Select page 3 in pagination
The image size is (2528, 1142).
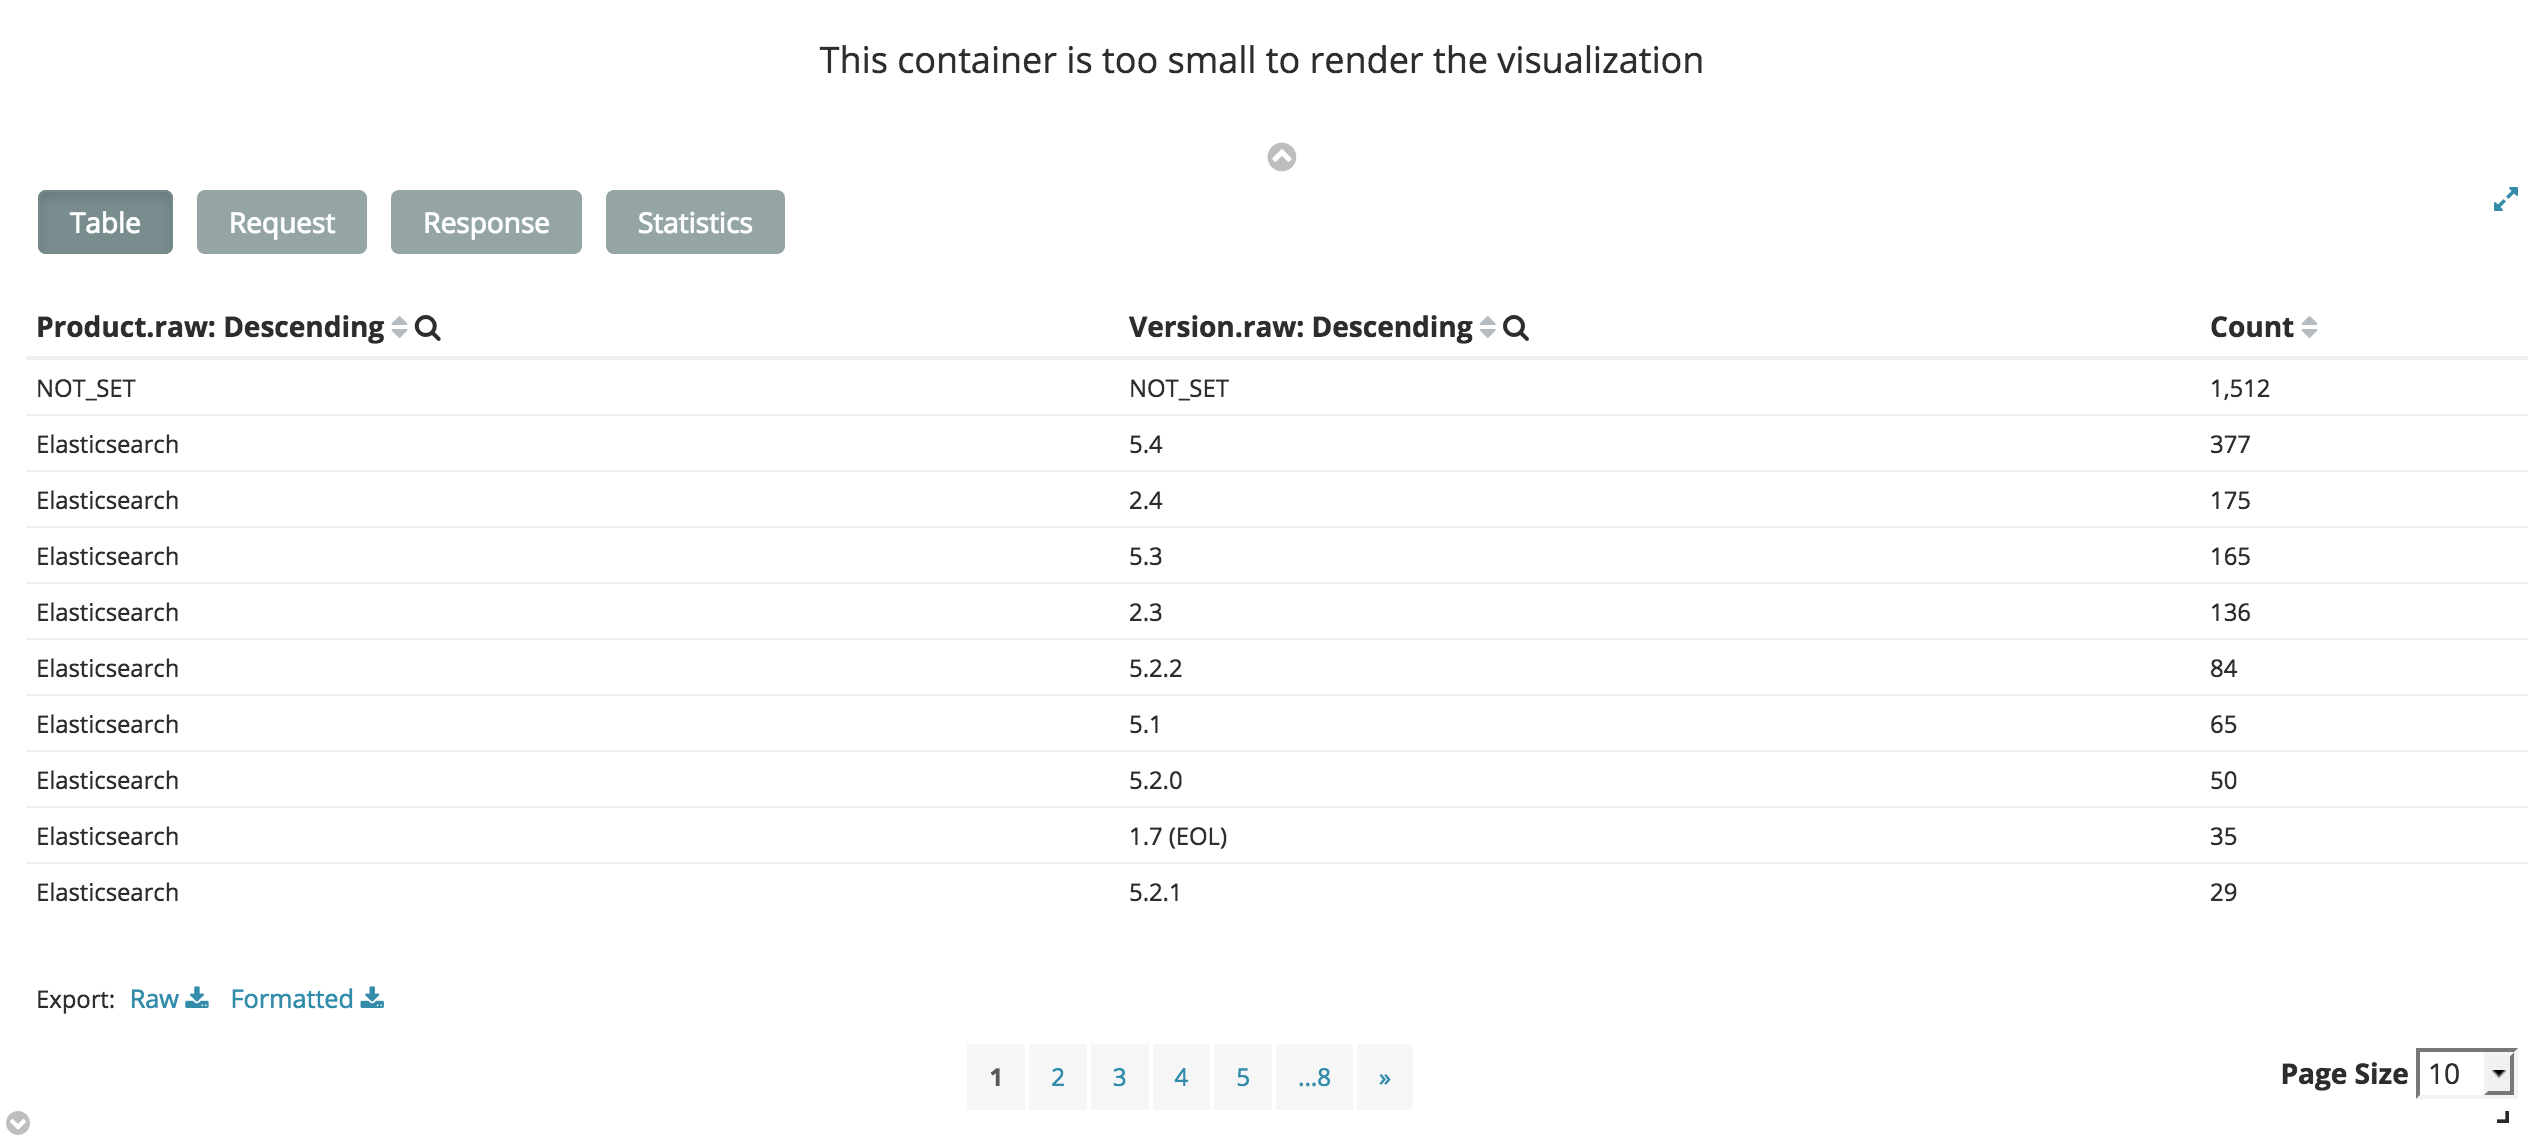pos(1119,1077)
